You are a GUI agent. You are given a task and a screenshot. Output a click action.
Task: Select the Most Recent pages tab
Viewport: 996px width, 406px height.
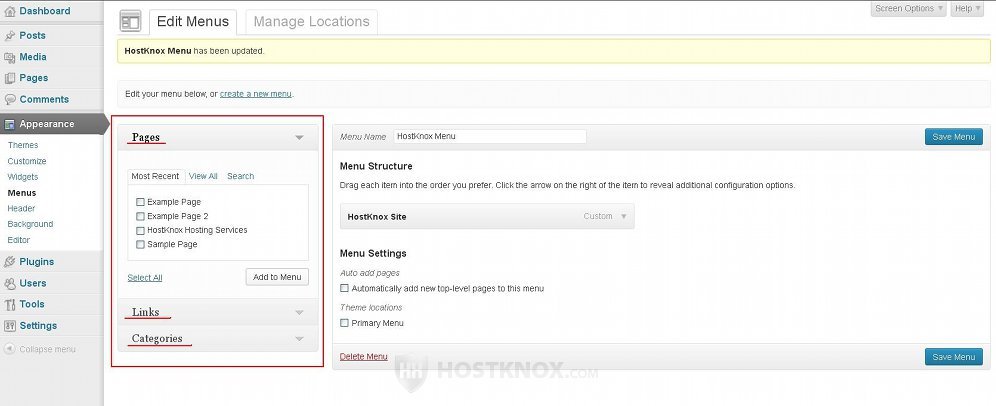click(x=156, y=176)
